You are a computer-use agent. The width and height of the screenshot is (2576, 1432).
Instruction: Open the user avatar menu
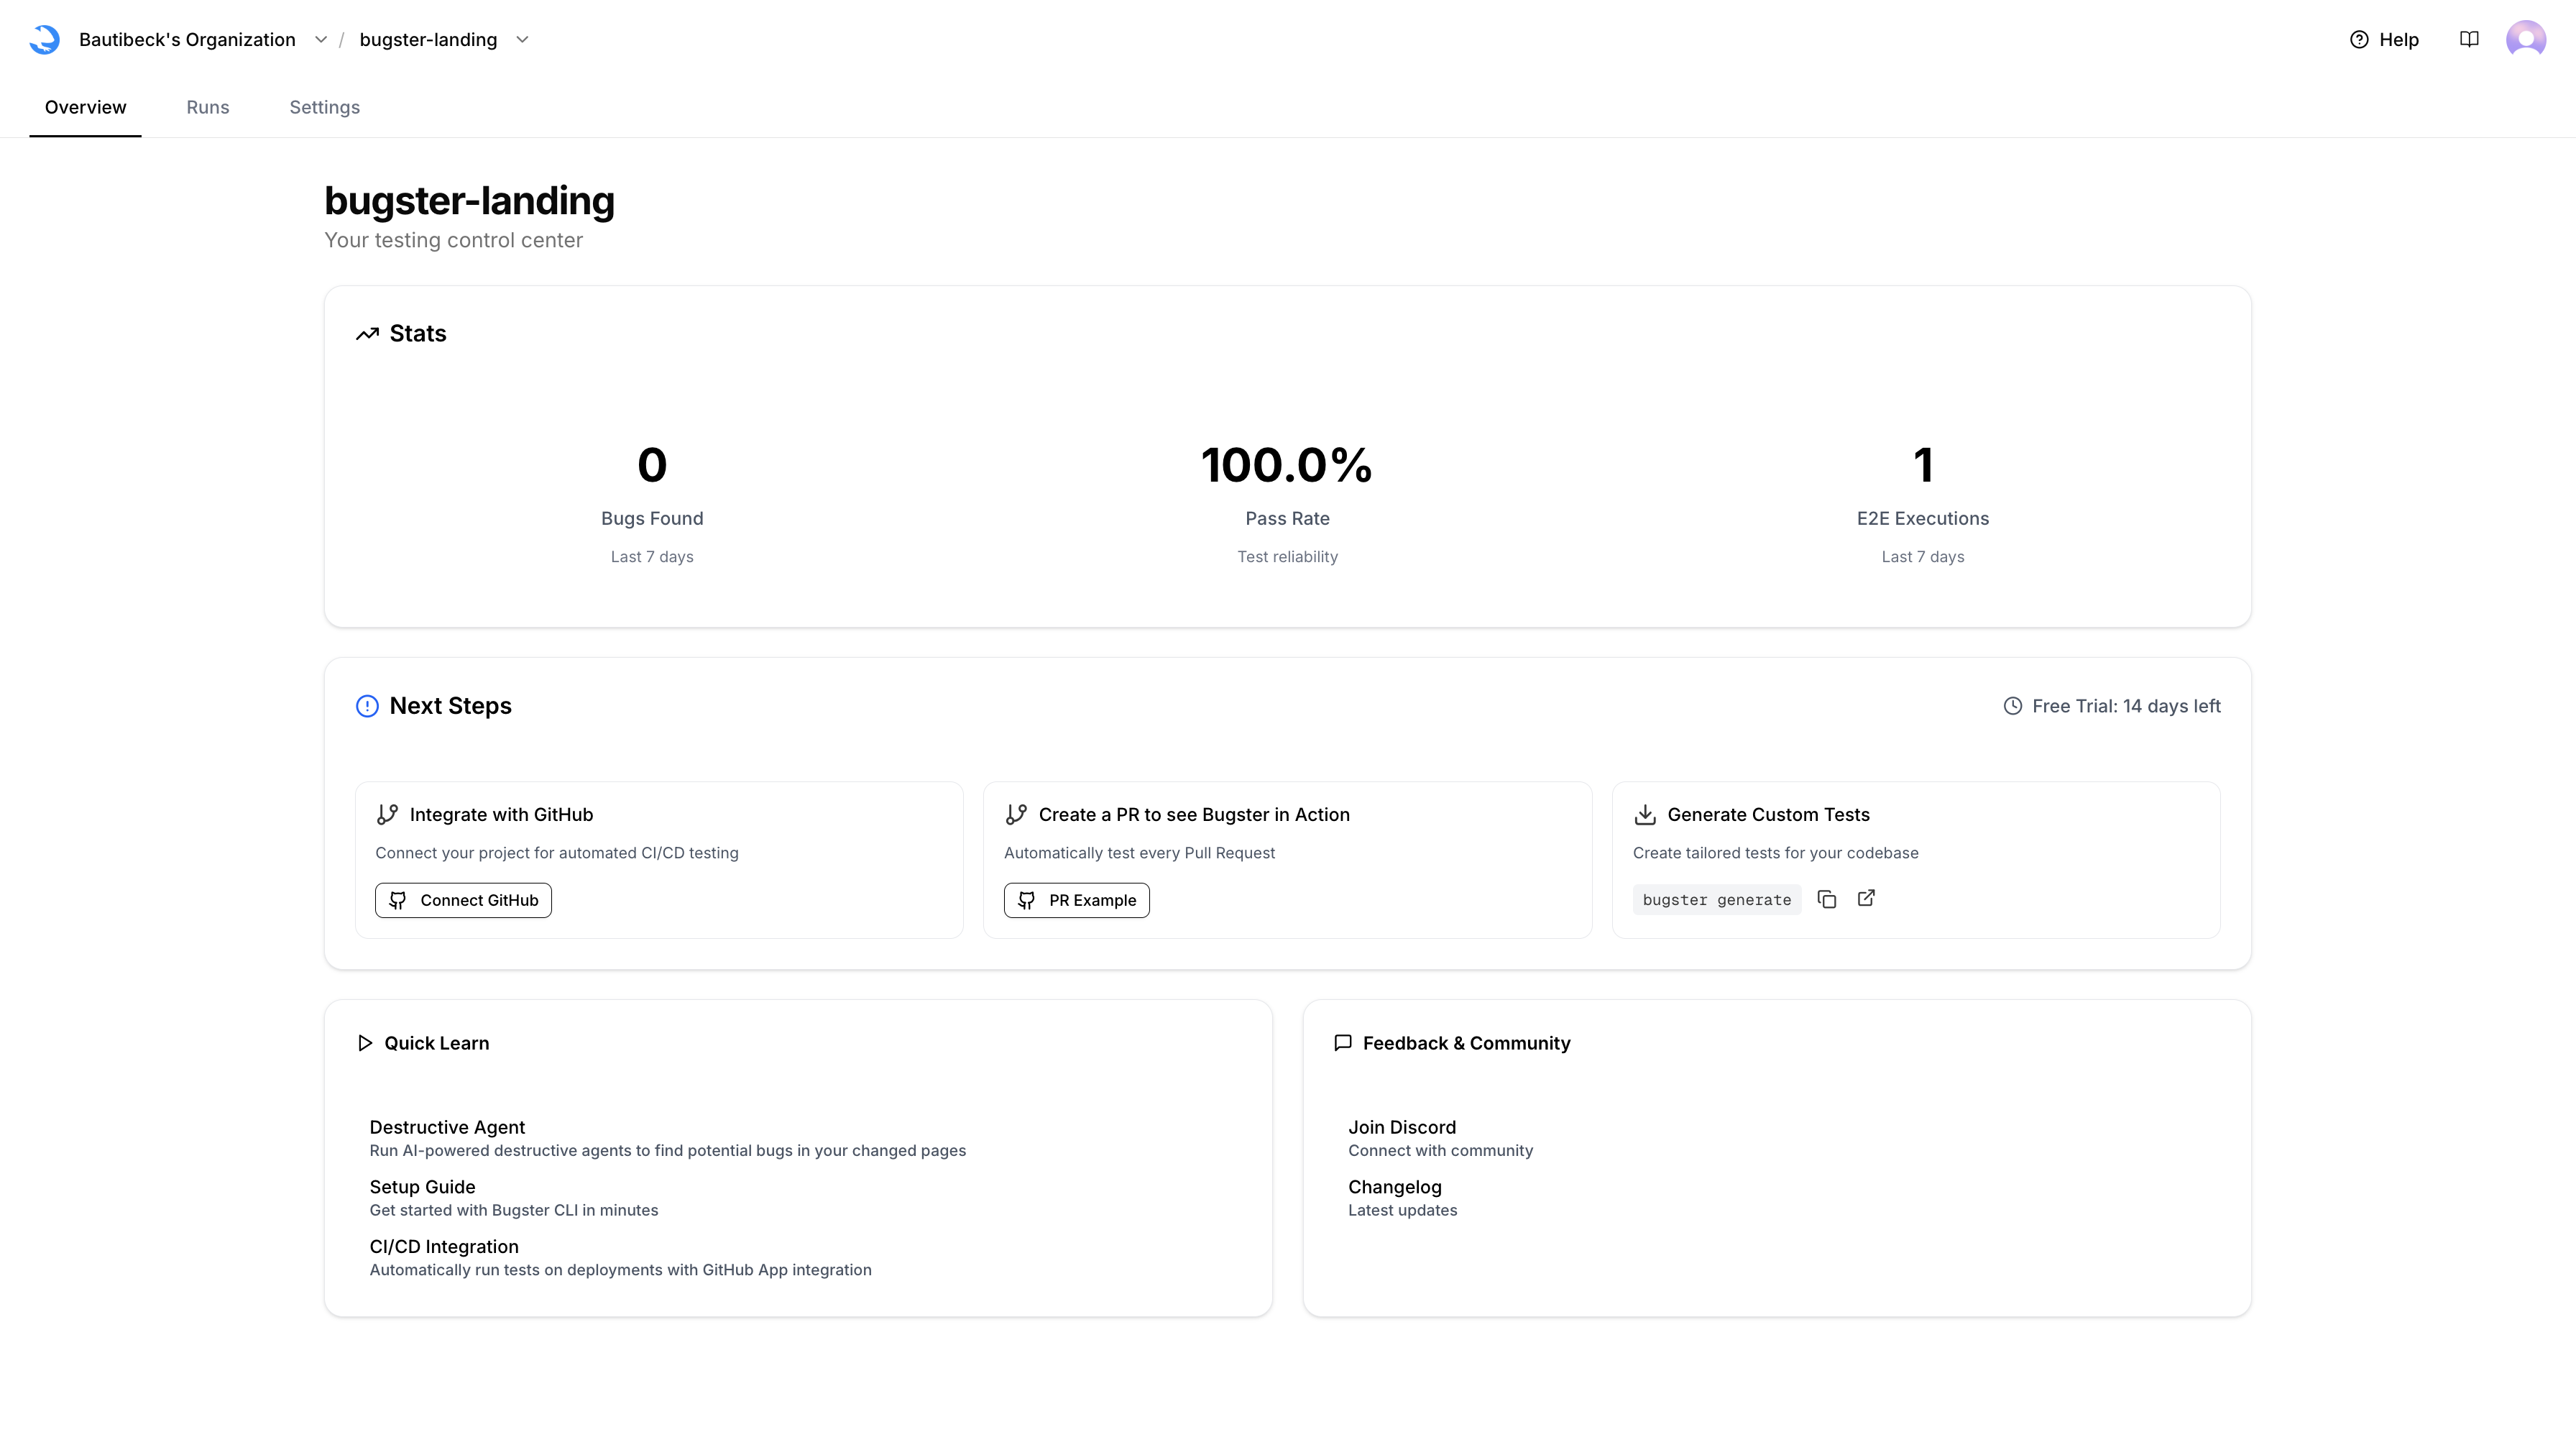click(x=2525, y=40)
